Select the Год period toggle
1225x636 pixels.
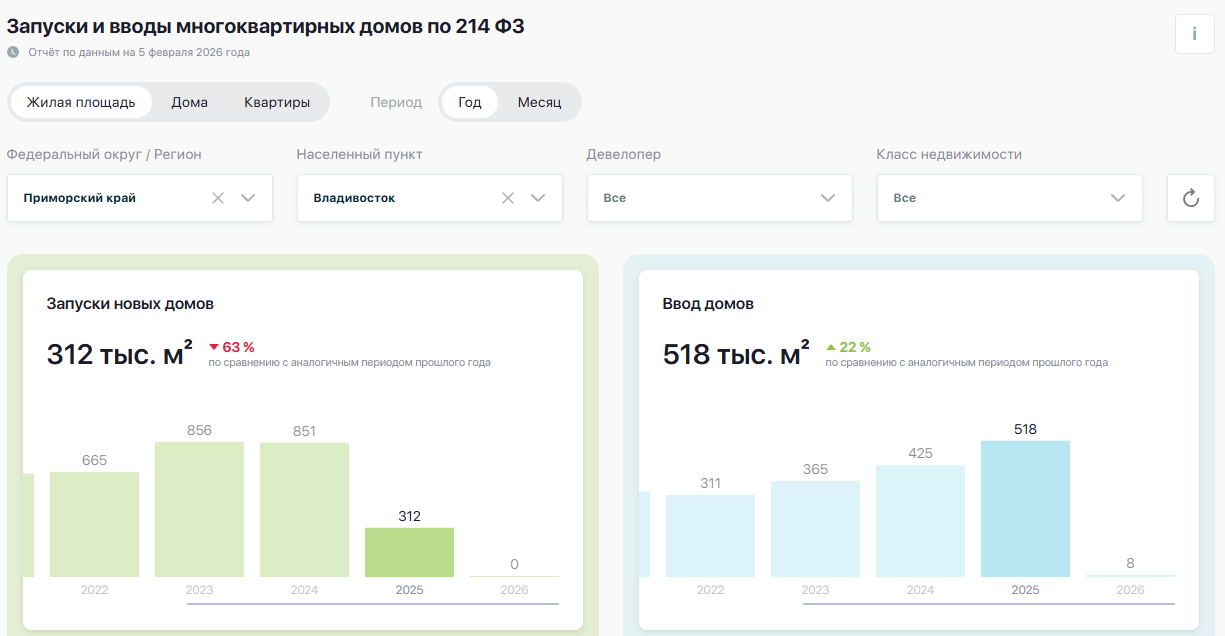(470, 102)
